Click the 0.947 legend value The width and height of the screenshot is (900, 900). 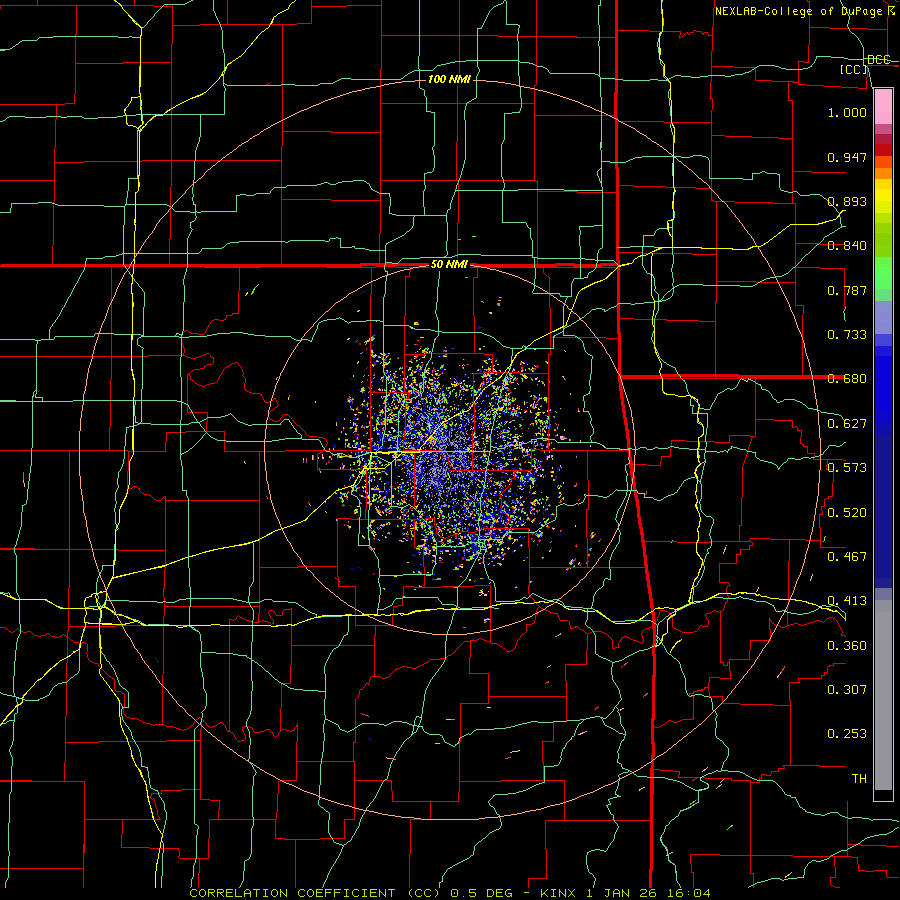[x=847, y=157]
